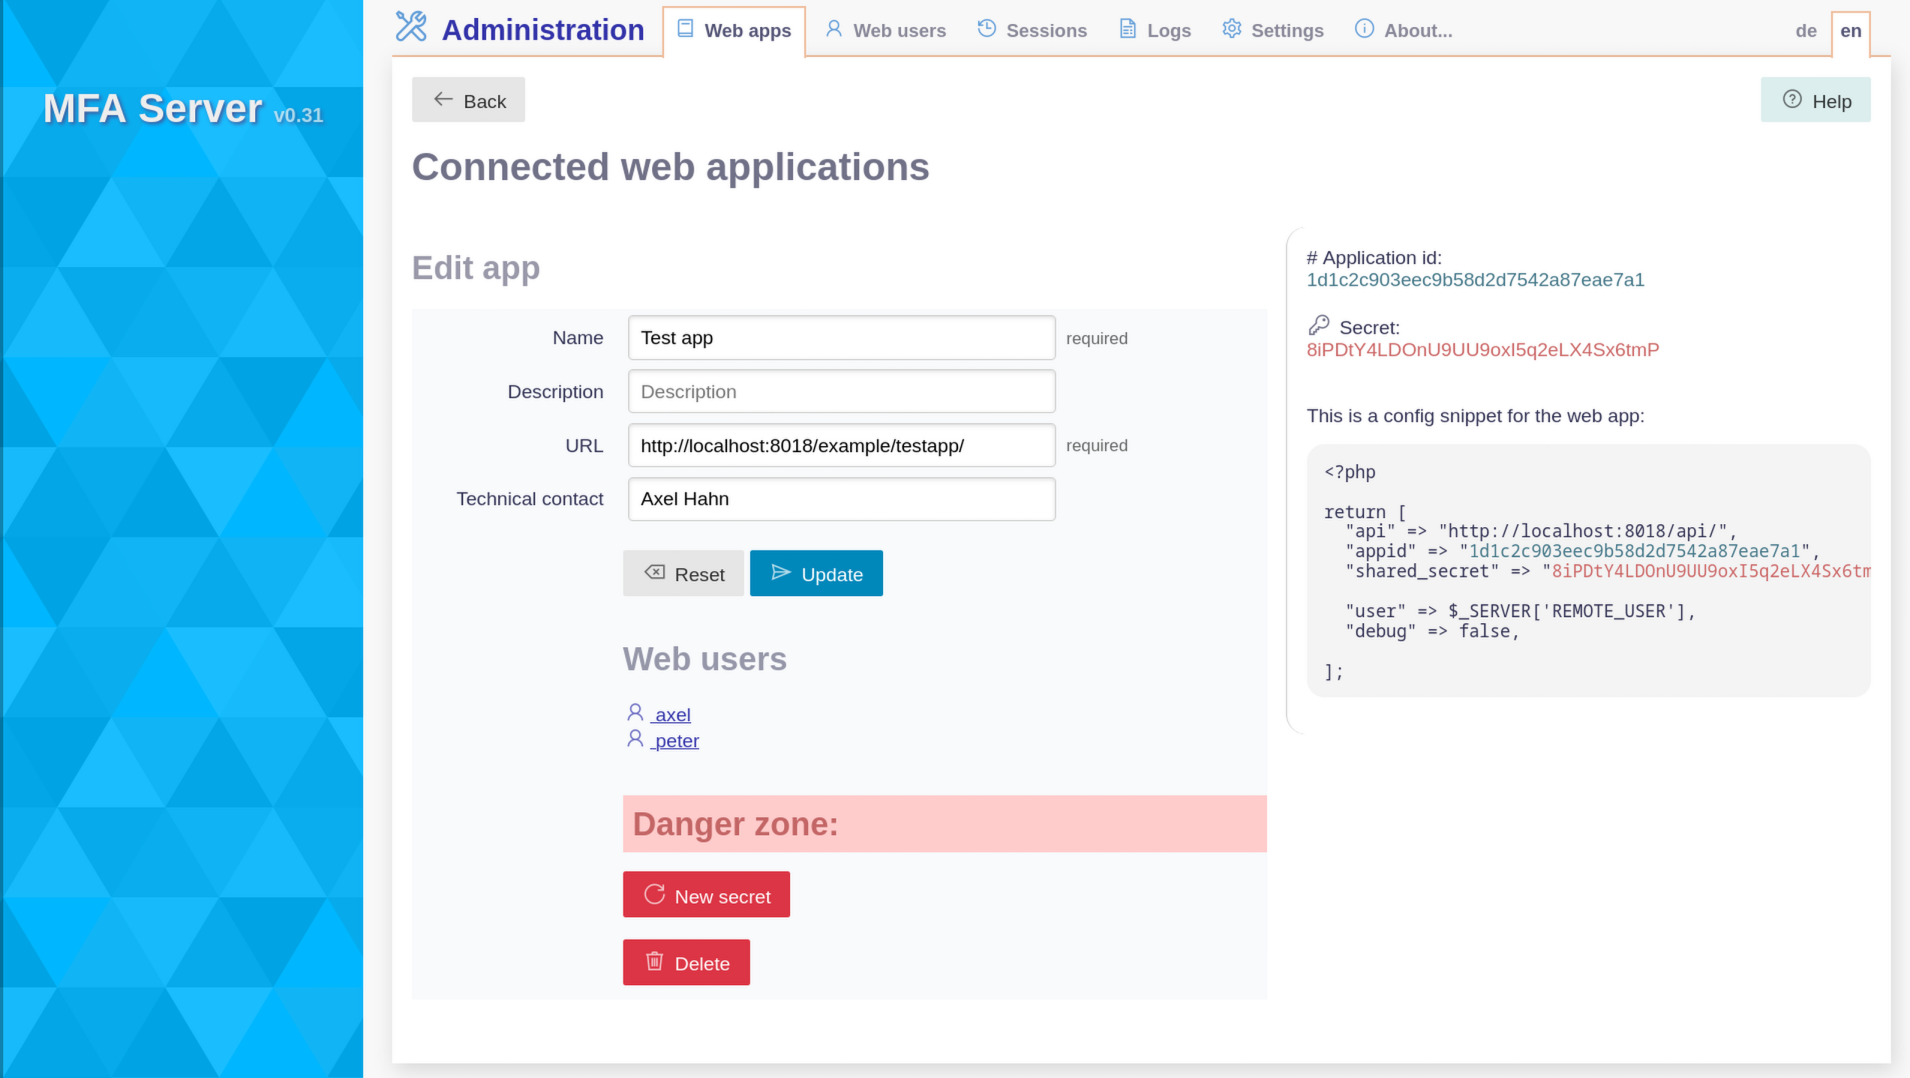The width and height of the screenshot is (1910, 1078).
Task: Click the back arrow icon
Action: pyautogui.click(x=443, y=98)
